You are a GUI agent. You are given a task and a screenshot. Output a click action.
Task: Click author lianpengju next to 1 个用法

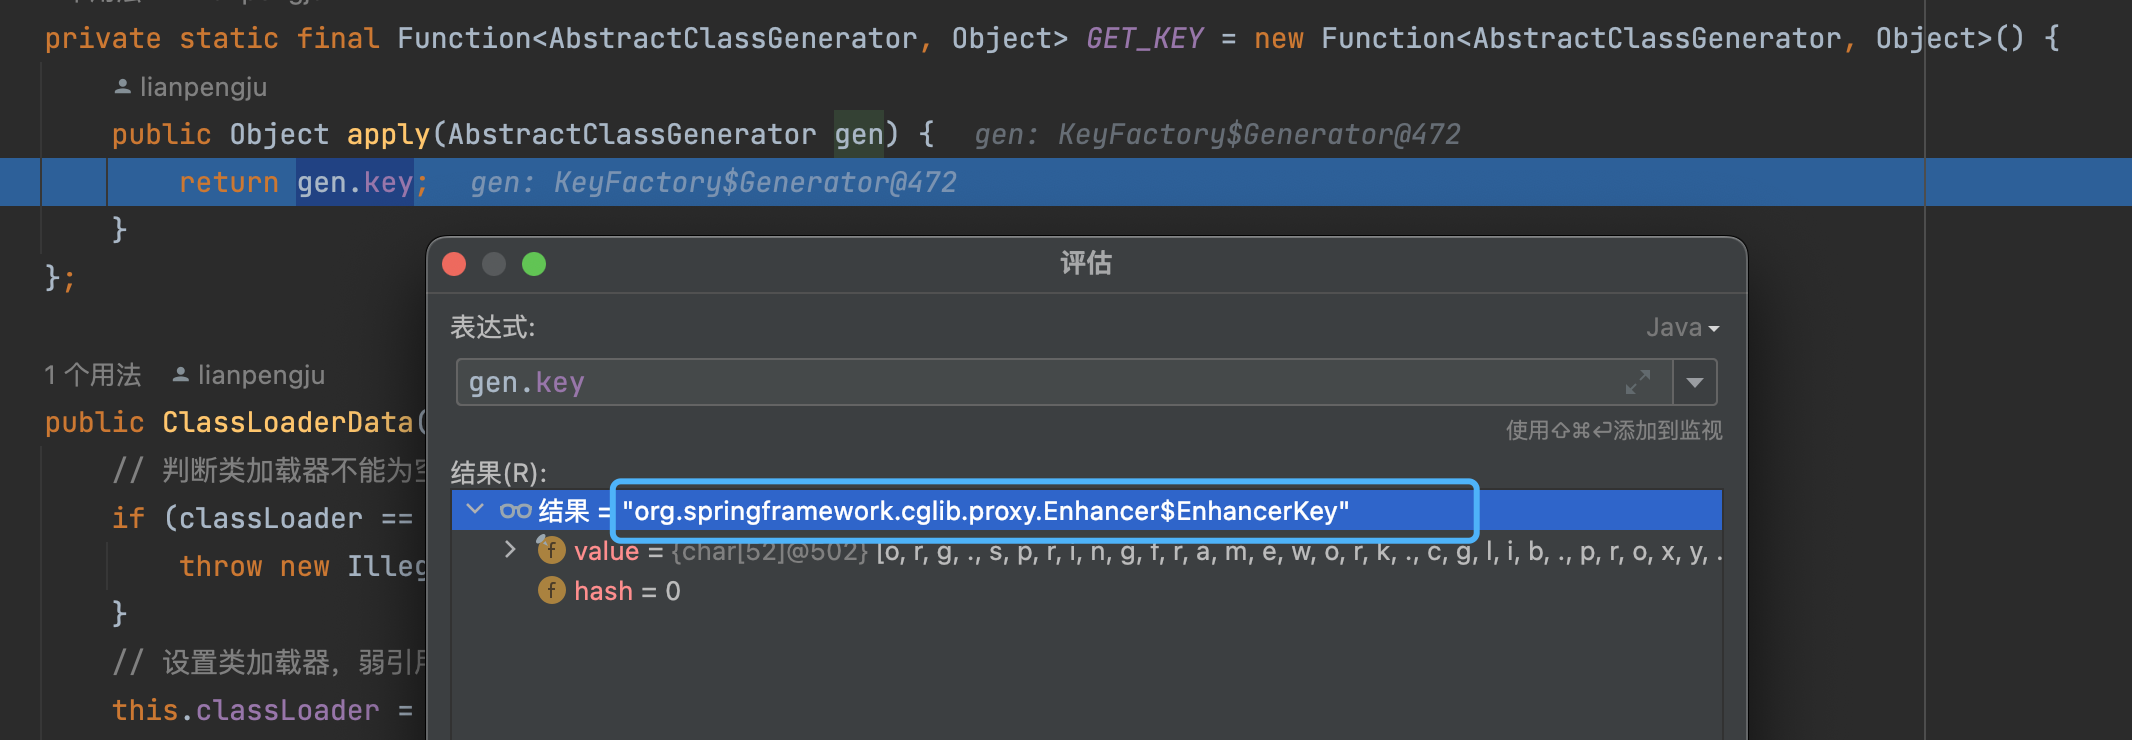pos(261,375)
